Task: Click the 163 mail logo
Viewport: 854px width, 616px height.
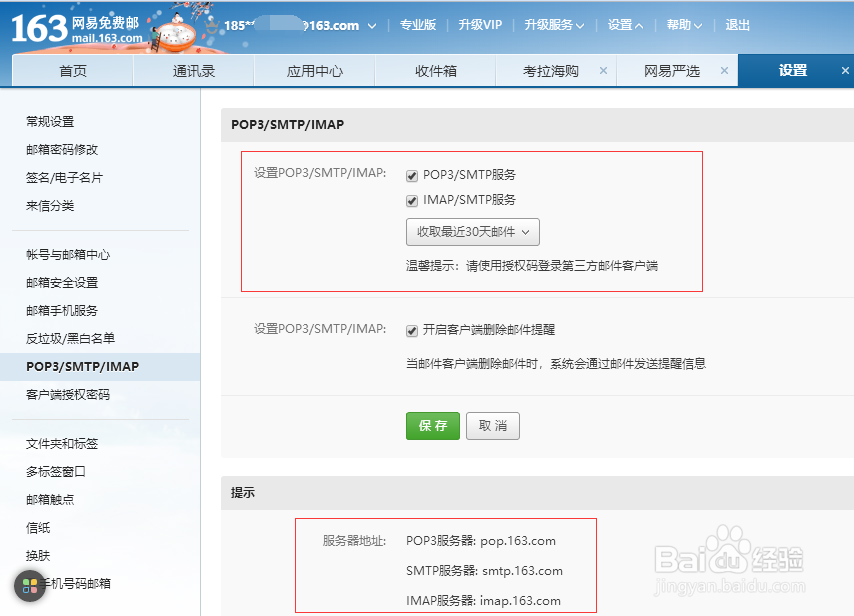Action: click(x=76, y=29)
